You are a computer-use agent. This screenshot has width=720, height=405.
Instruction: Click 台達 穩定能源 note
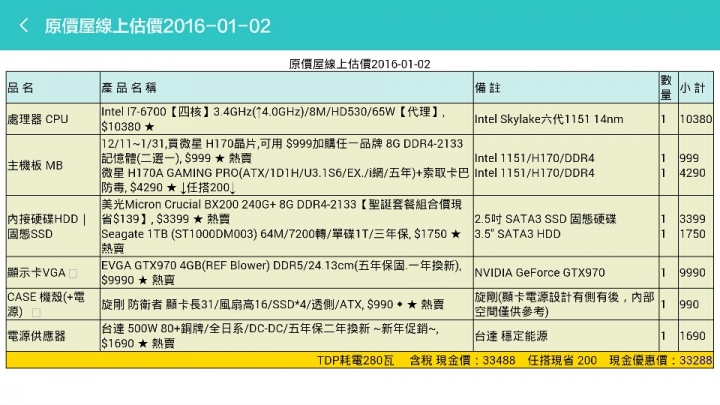(x=511, y=336)
